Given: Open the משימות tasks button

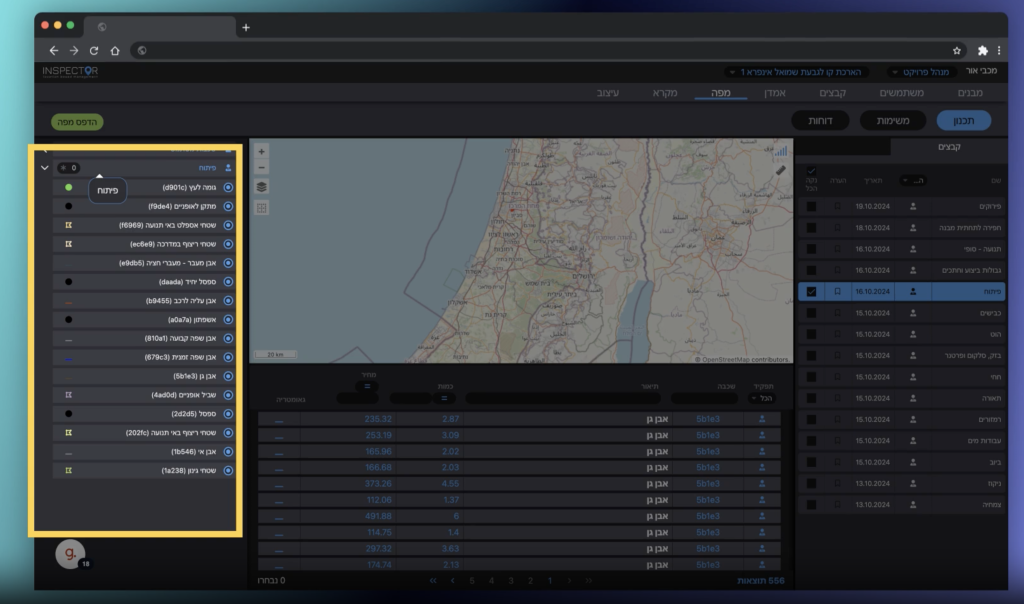Looking at the screenshot, I should coord(892,121).
